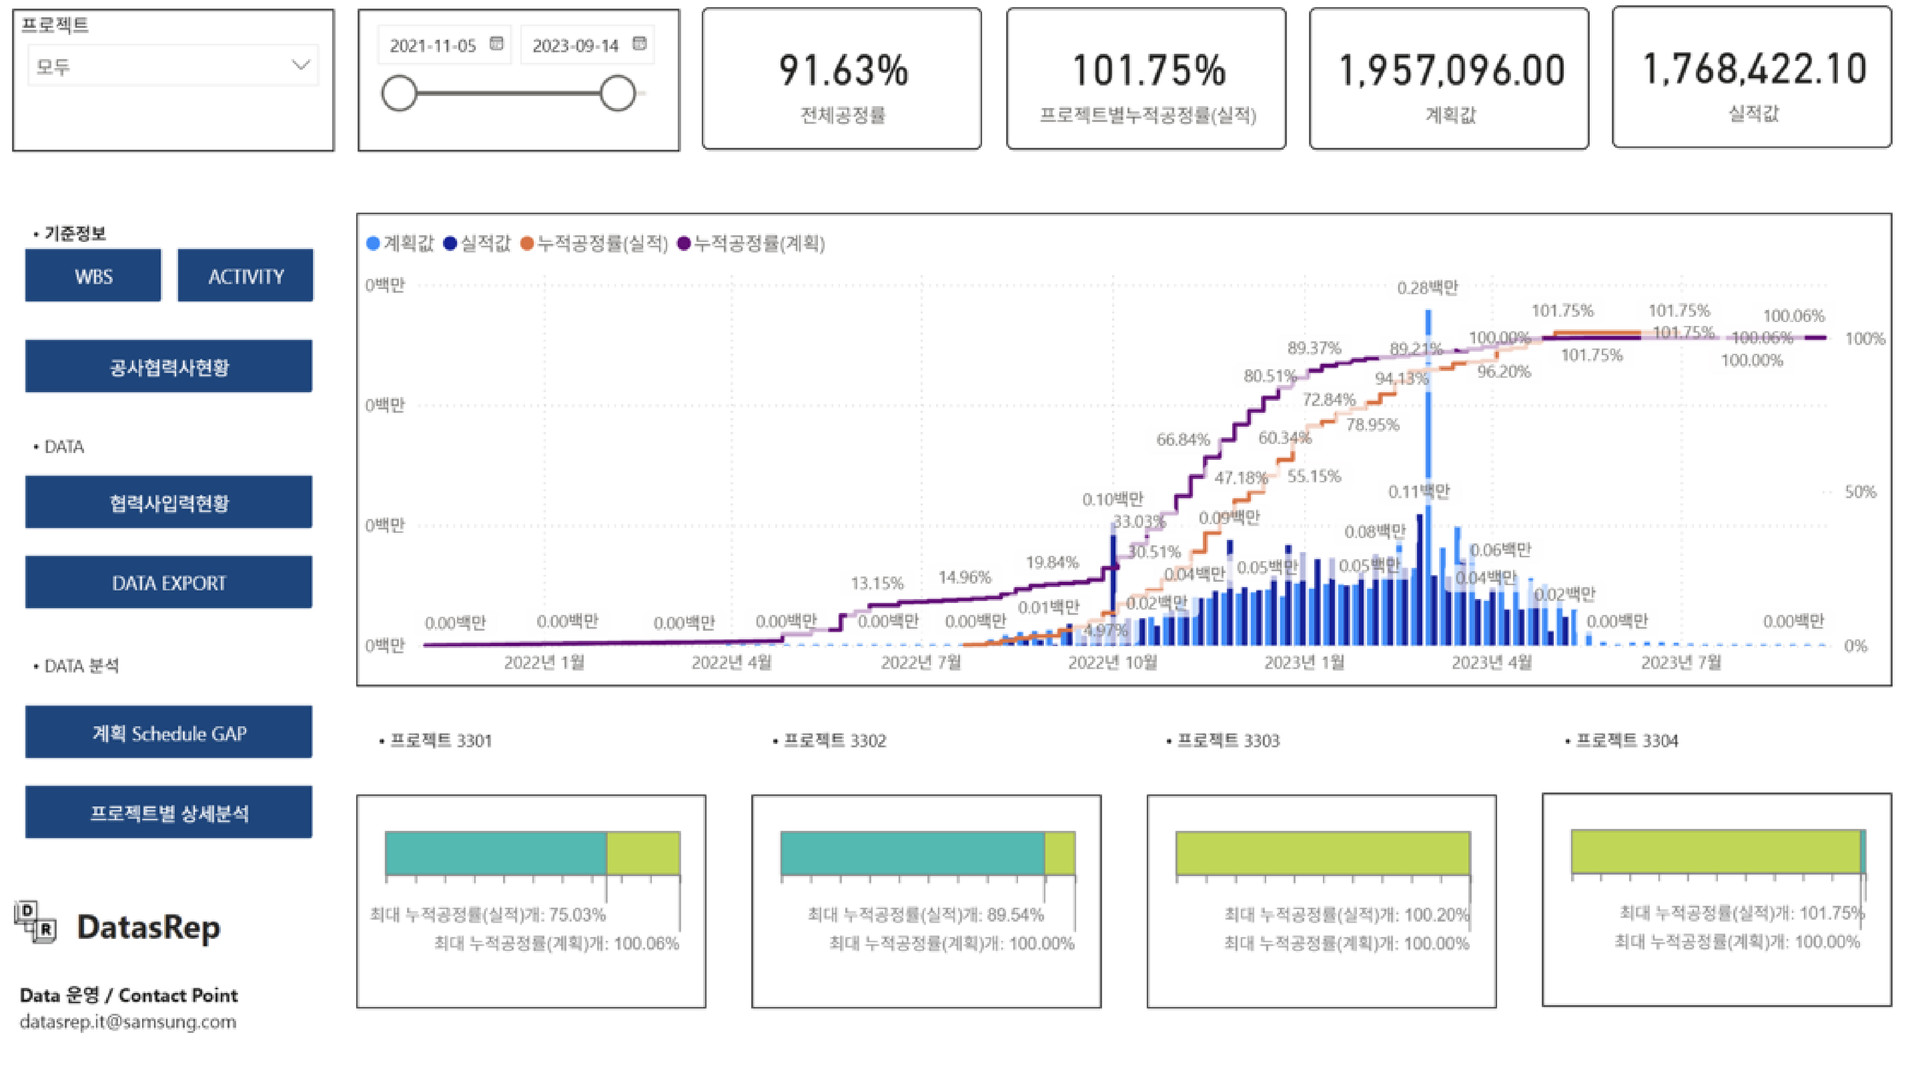
Task: Click the 2021-11-05 date input field
Action: (x=436, y=44)
